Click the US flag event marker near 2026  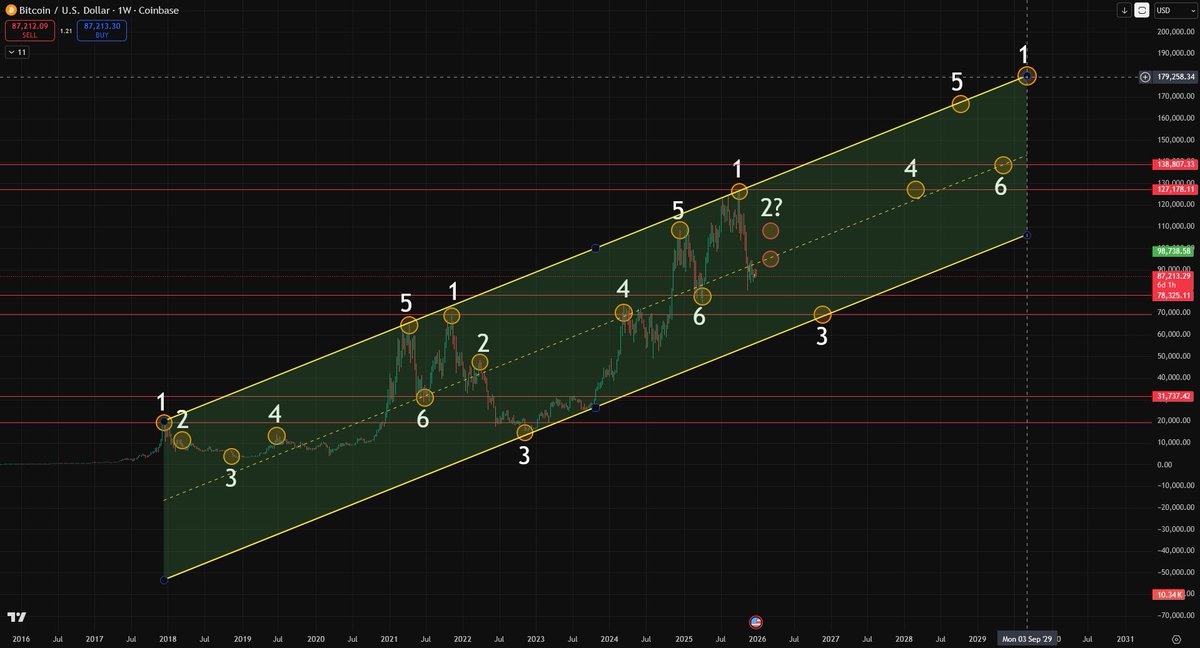click(756, 621)
